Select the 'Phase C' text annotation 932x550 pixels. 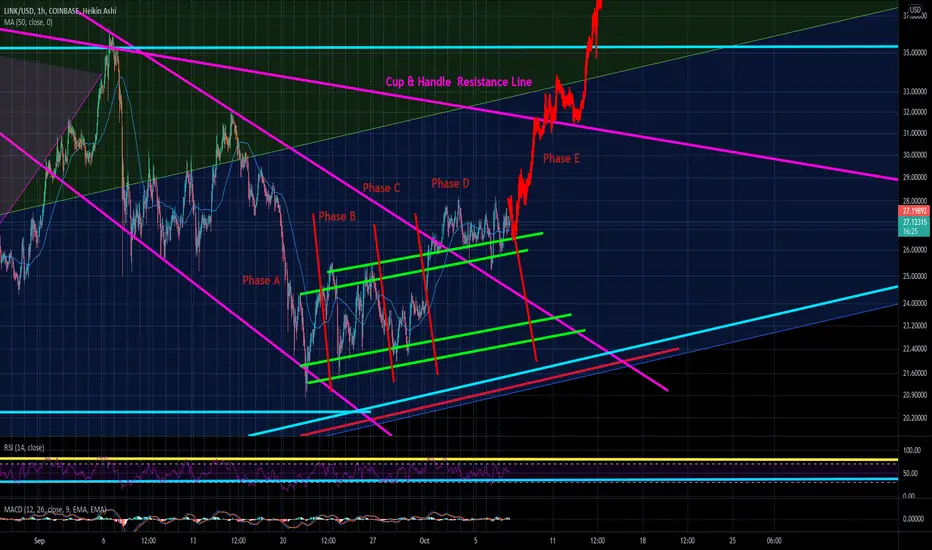tap(381, 188)
